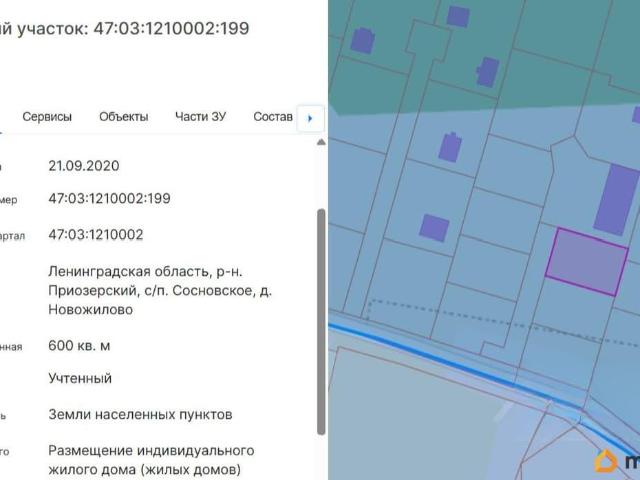Image resolution: width=640 pixels, height=480 pixels.
Task: Click the right arrow to show more tabs
Action: click(x=310, y=118)
